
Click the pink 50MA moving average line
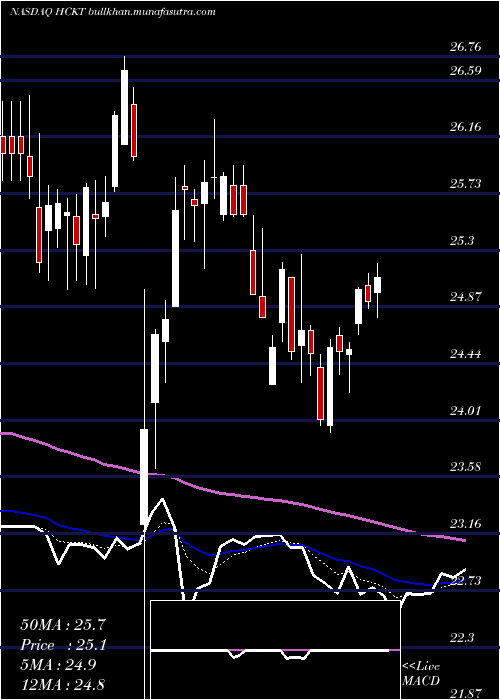point(232,494)
